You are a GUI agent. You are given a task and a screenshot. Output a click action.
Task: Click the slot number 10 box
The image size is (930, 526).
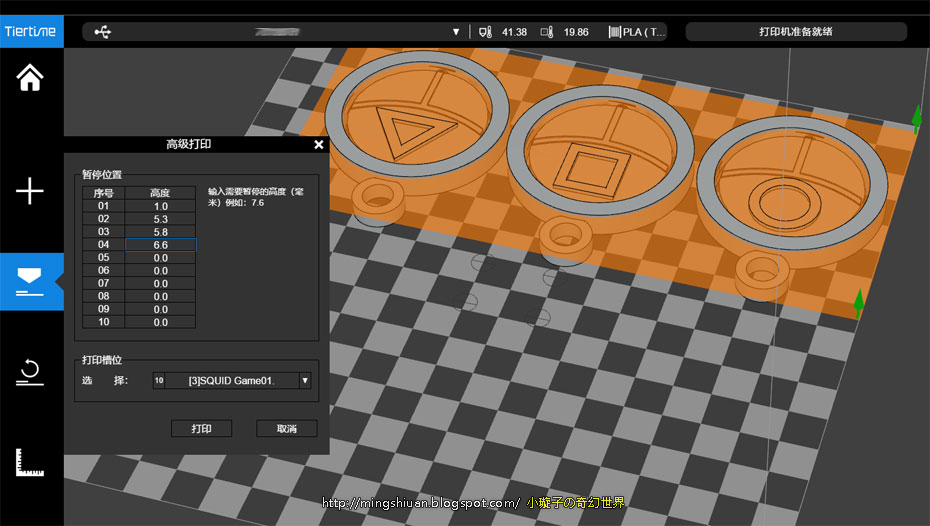(x=159, y=381)
